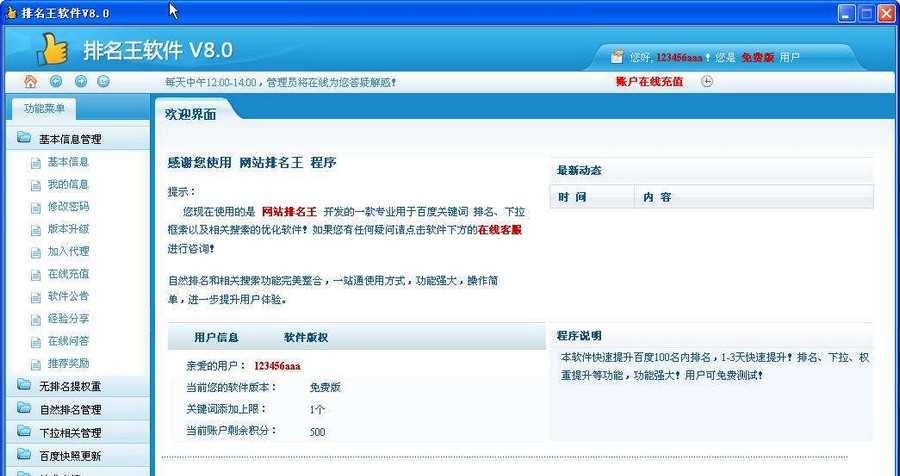The height and width of the screenshot is (476, 900).
Task: Click the document icon next to 基本信息
Action: coord(36,163)
